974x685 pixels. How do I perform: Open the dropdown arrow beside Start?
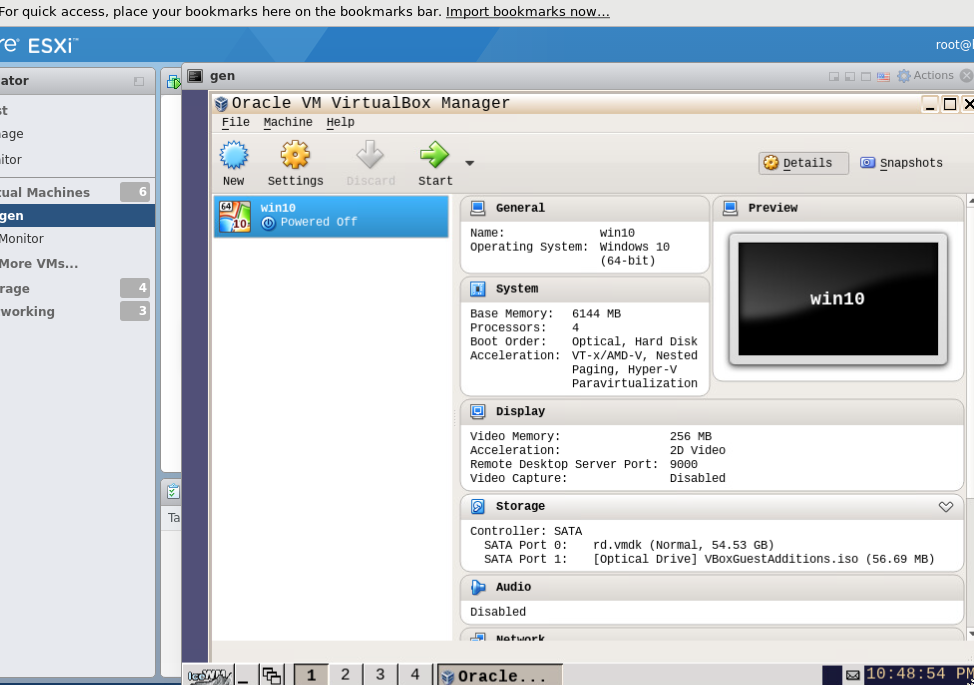point(470,163)
